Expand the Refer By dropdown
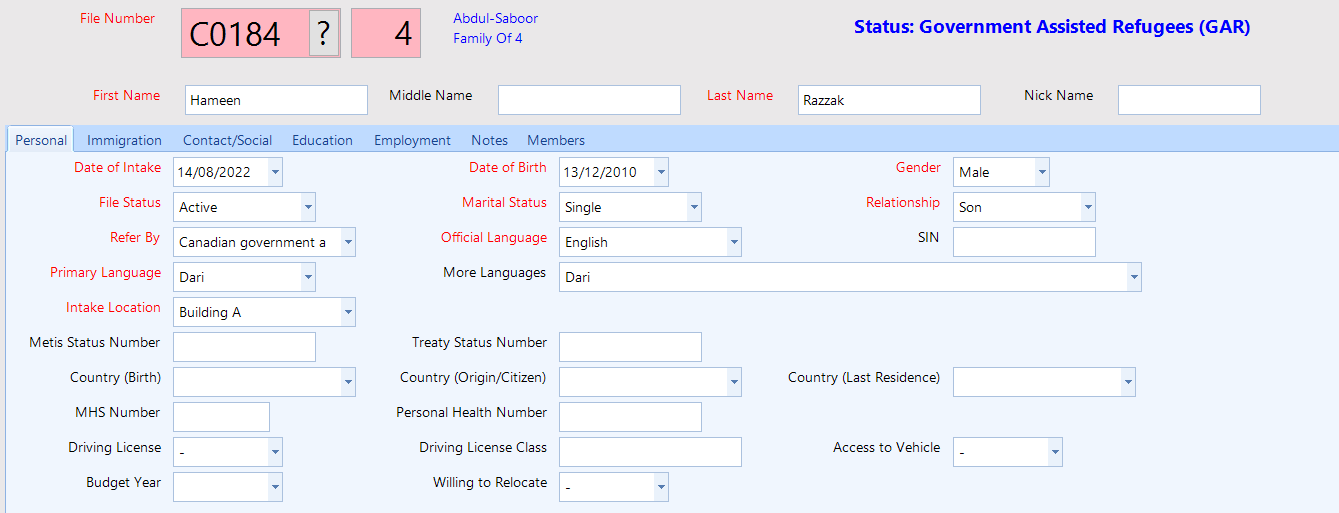The width and height of the screenshot is (1339, 513). (348, 242)
